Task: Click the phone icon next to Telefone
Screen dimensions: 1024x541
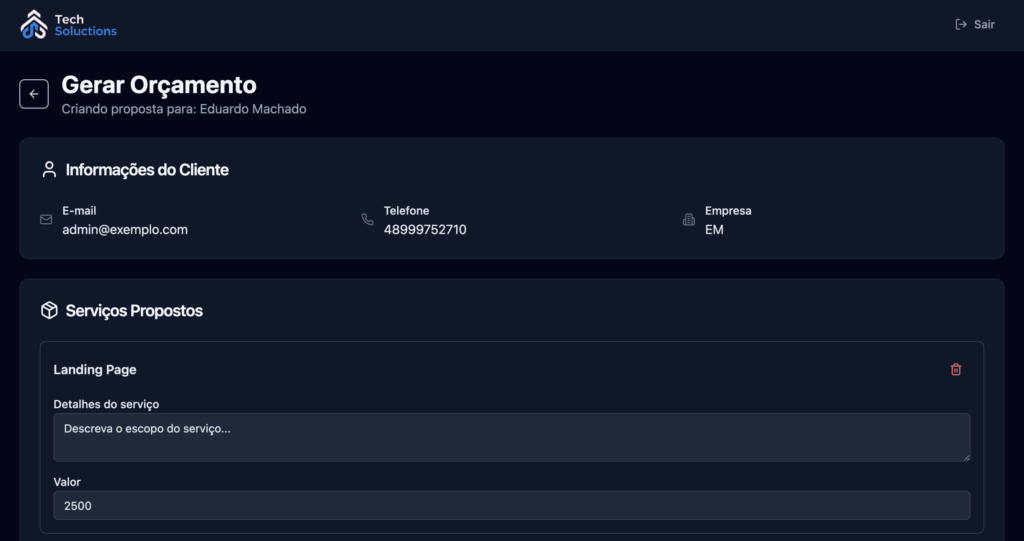Action: point(367,220)
